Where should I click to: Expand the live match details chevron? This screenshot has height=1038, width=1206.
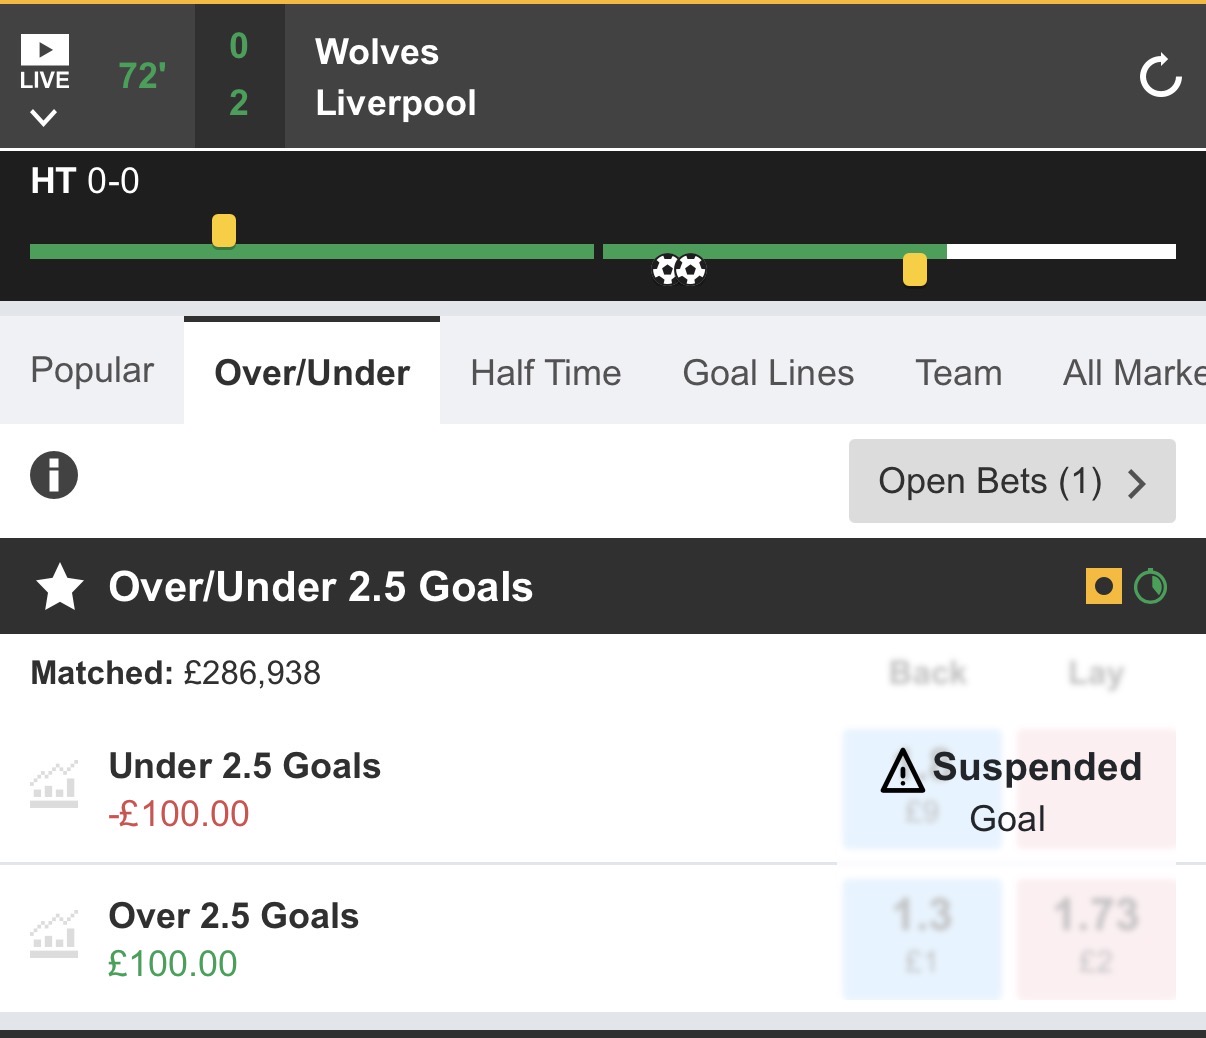point(44,118)
